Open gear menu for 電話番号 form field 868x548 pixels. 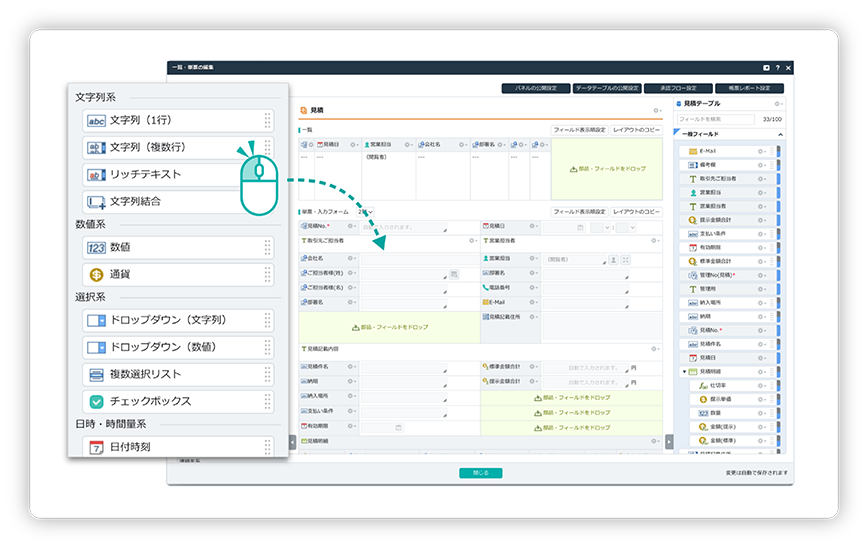tap(533, 288)
